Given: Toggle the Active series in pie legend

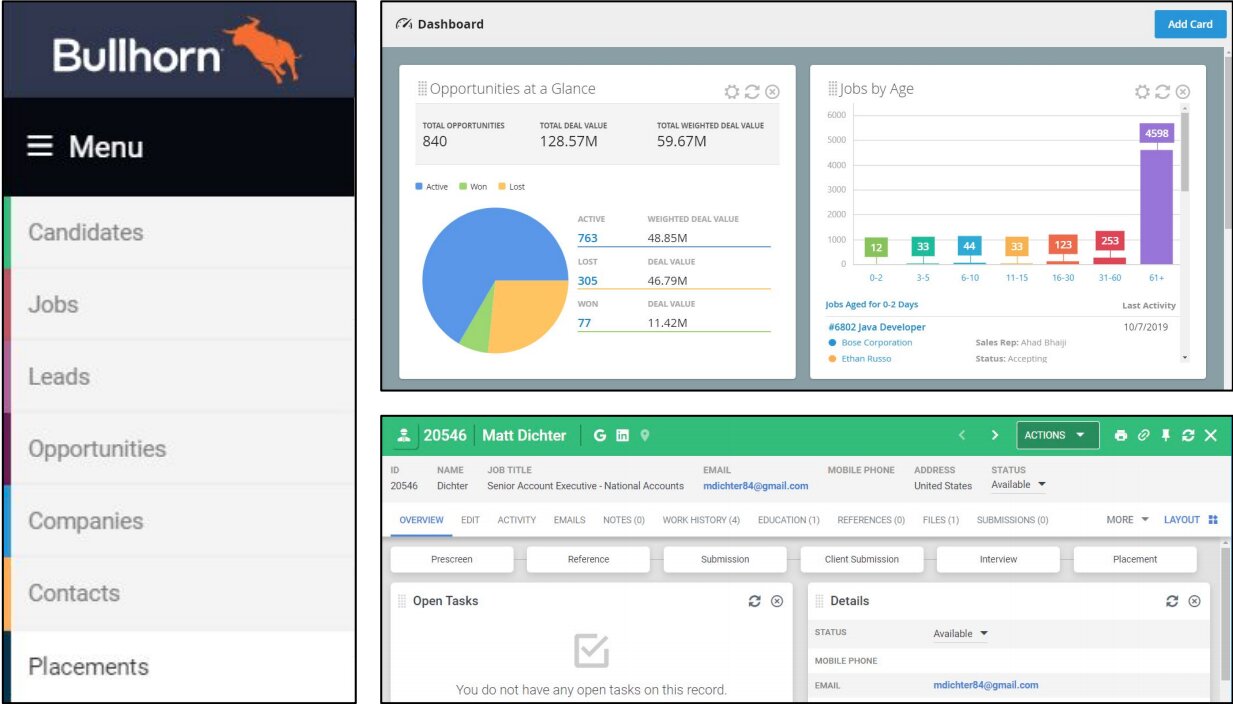Looking at the screenshot, I should coord(432,187).
